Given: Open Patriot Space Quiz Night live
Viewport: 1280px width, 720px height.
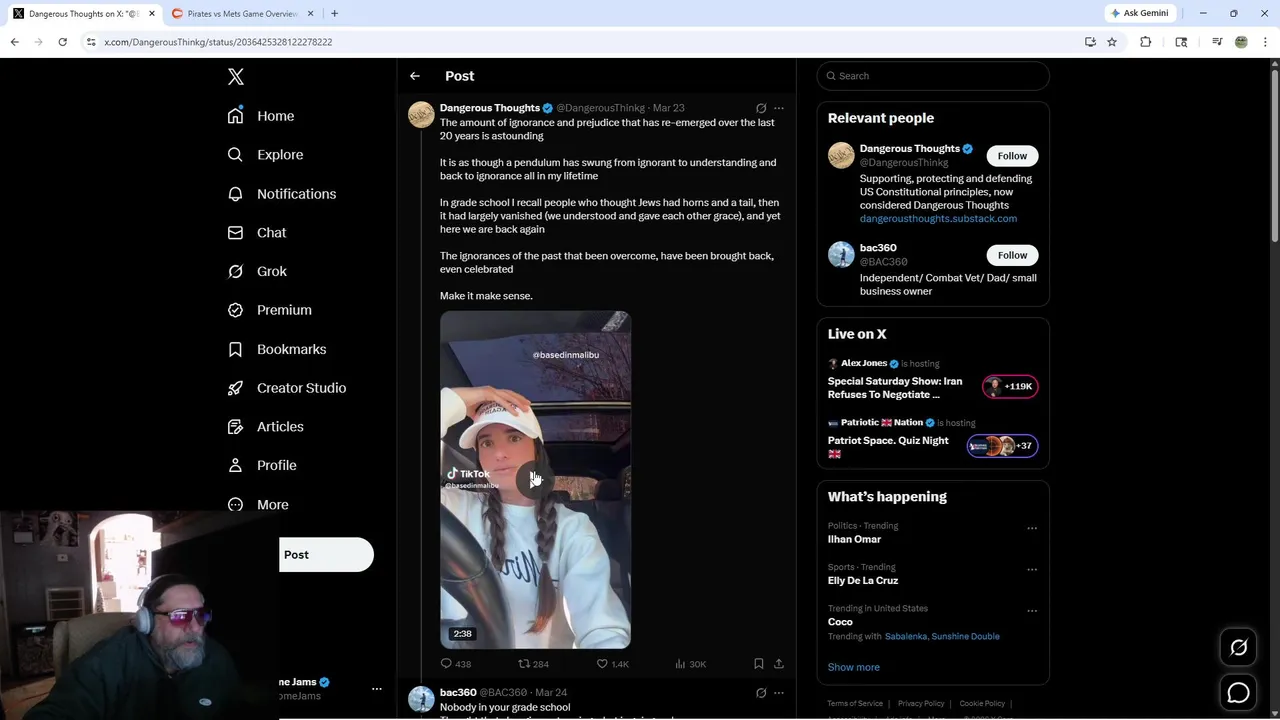Looking at the screenshot, I should pyautogui.click(x=888, y=447).
